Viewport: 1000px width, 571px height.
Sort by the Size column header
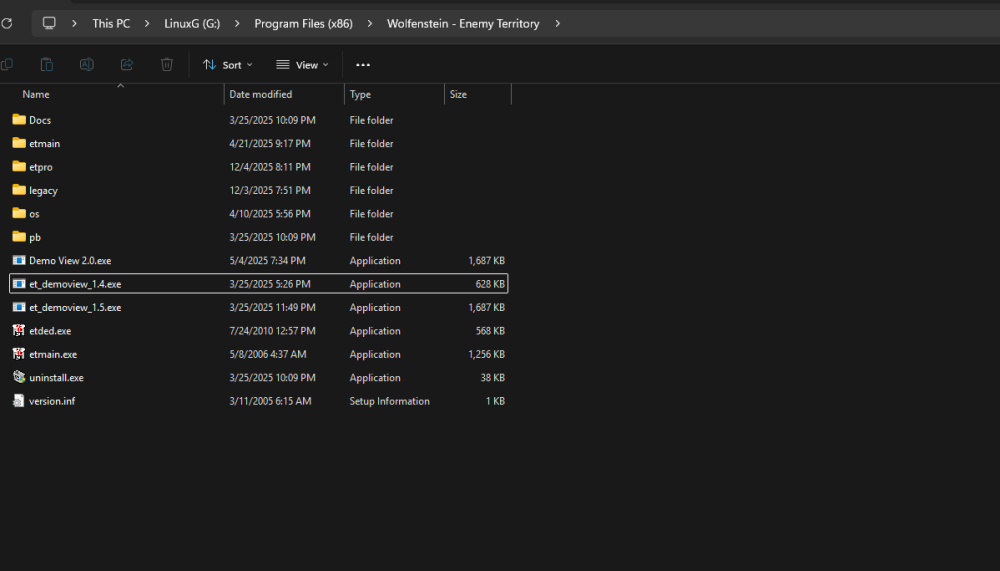point(458,94)
